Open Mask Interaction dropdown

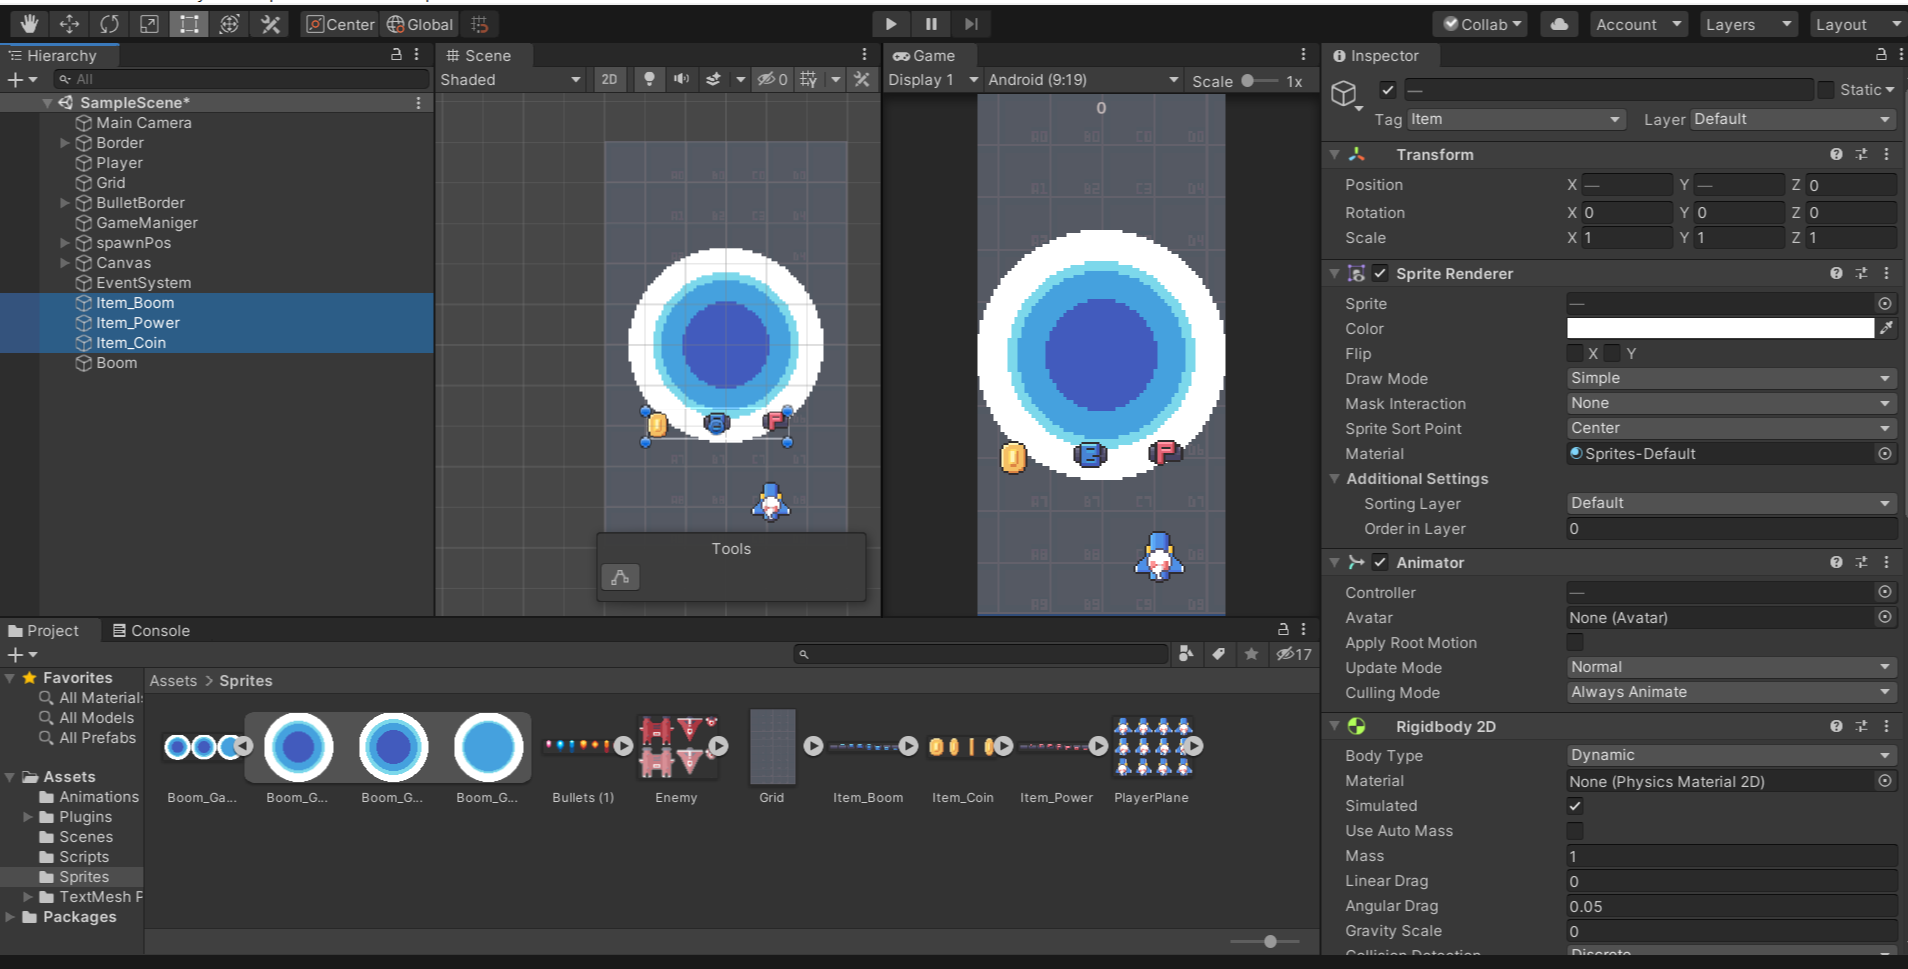[x=1731, y=403]
